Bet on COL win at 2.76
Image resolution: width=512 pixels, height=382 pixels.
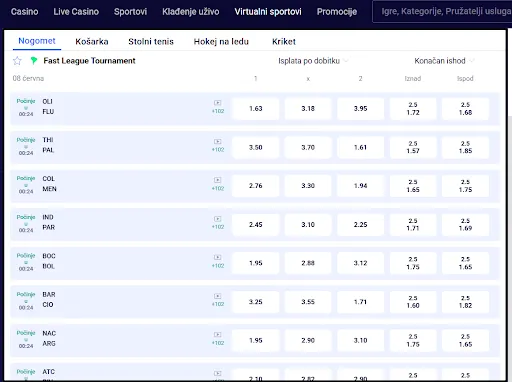click(x=256, y=186)
